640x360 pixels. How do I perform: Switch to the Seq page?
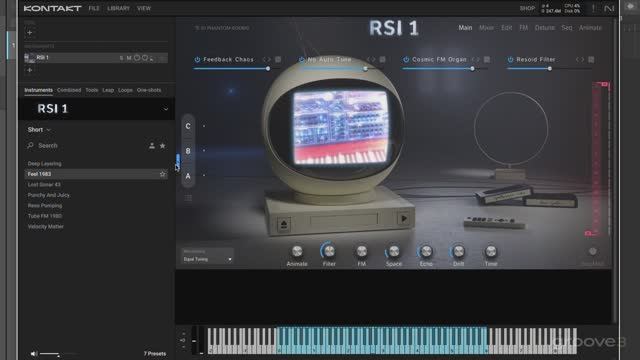[567, 28]
